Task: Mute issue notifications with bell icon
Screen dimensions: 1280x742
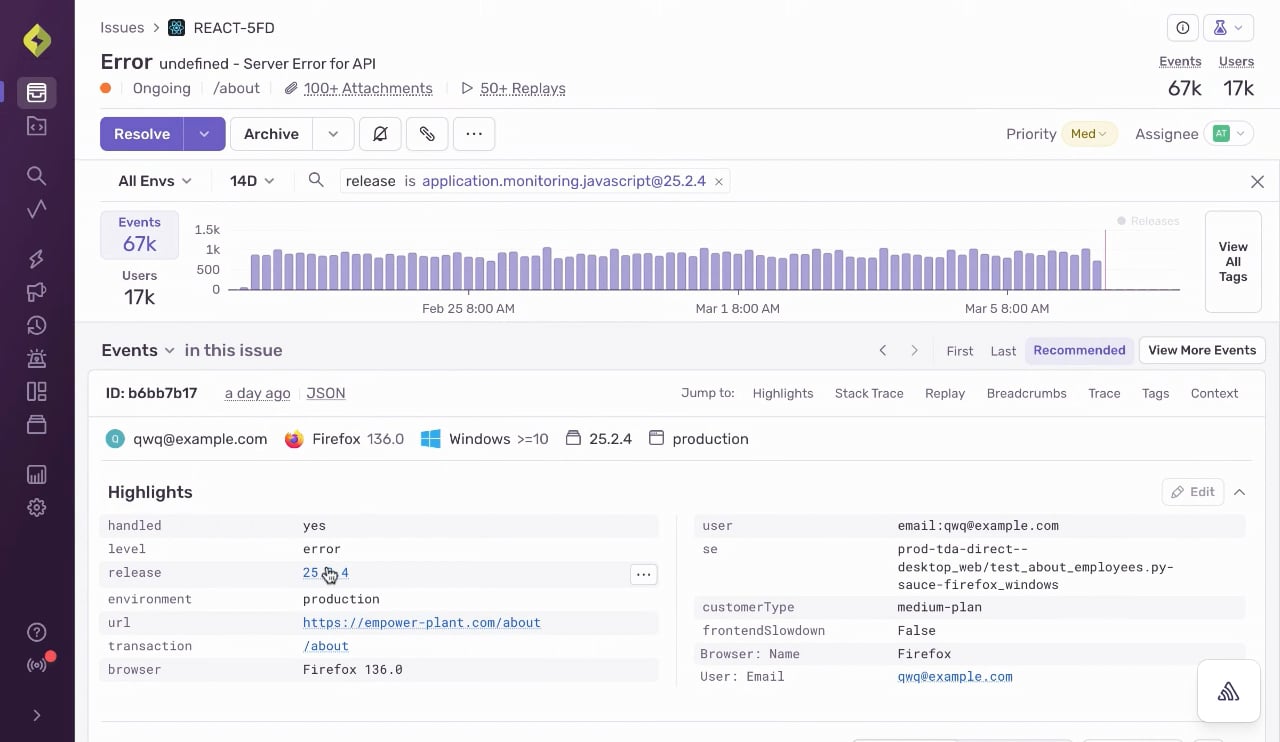Action: pos(380,134)
